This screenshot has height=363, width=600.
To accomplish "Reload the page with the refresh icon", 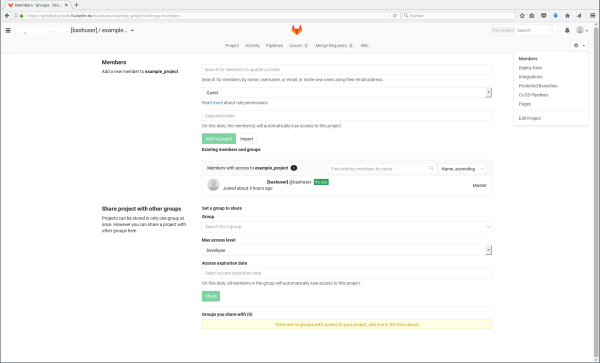I will coord(395,16).
